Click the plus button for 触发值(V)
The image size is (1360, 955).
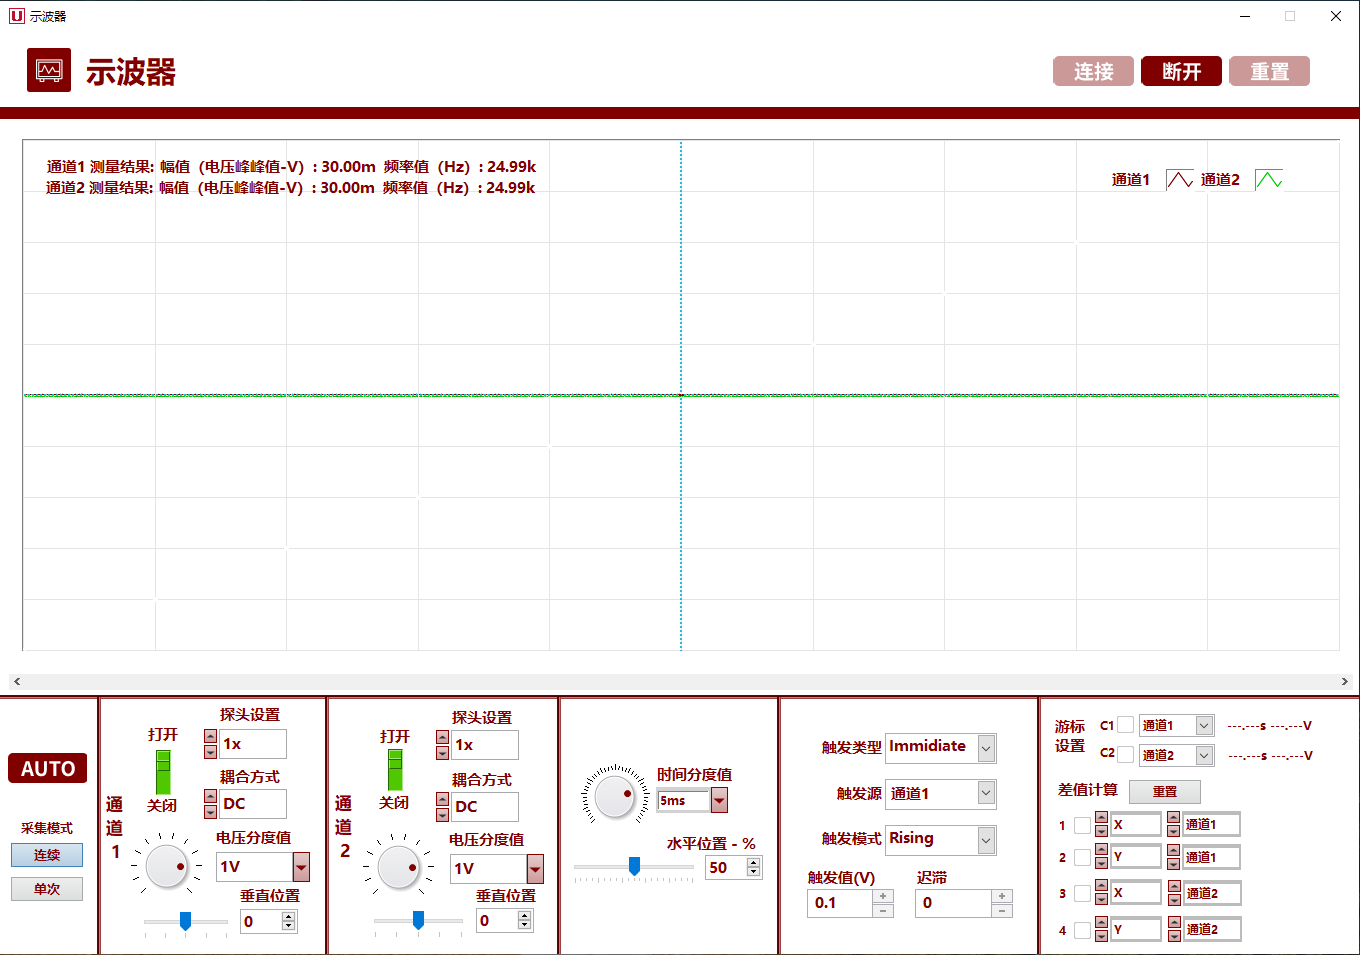(x=883, y=896)
